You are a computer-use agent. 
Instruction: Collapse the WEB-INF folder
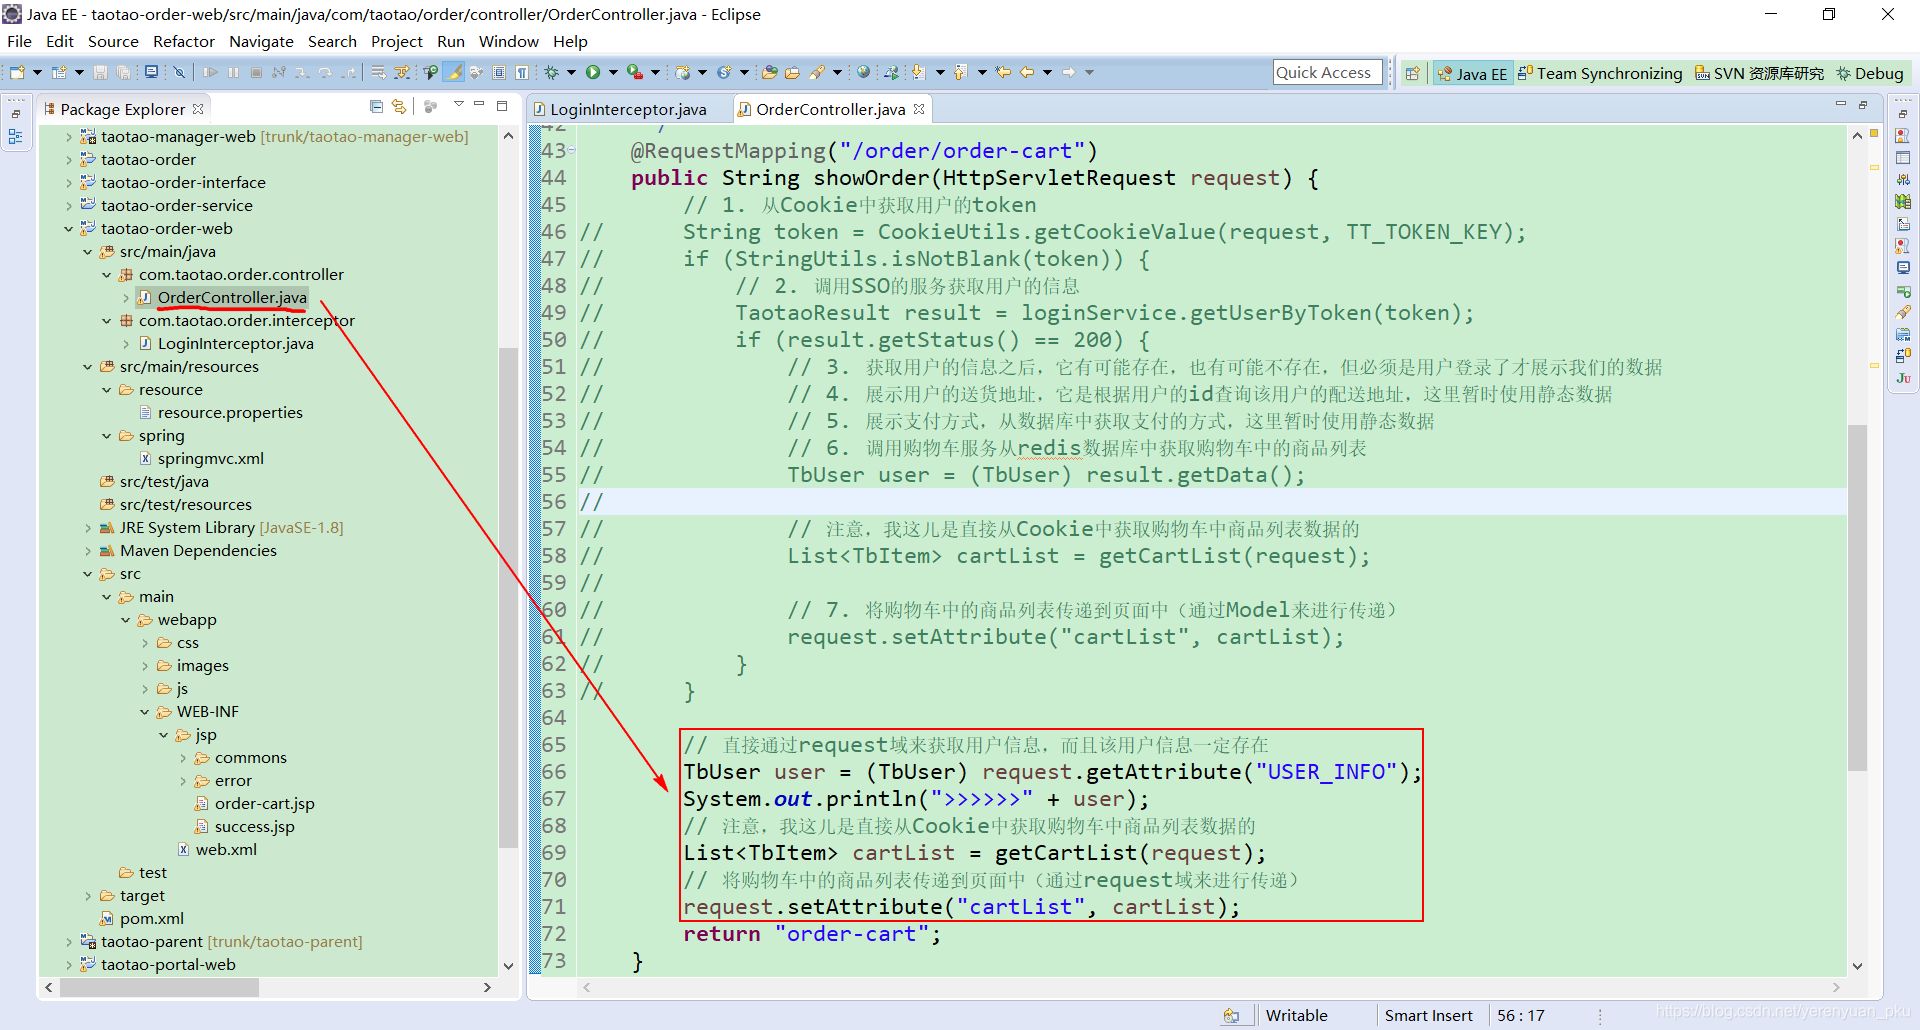point(144,712)
